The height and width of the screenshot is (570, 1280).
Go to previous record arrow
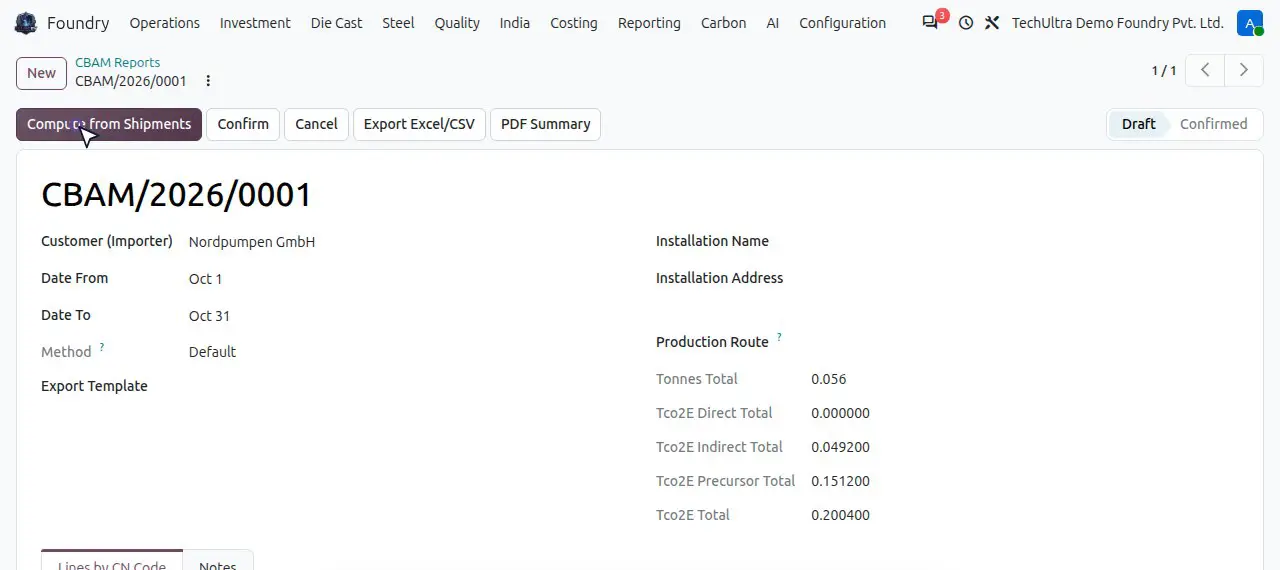pos(1206,70)
